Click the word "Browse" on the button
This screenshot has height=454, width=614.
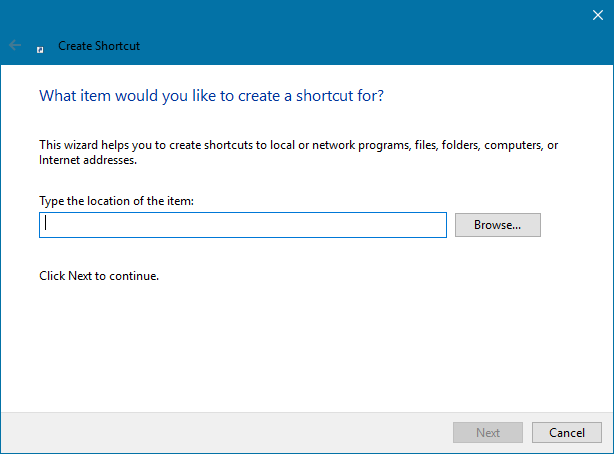pyautogui.click(x=492, y=225)
